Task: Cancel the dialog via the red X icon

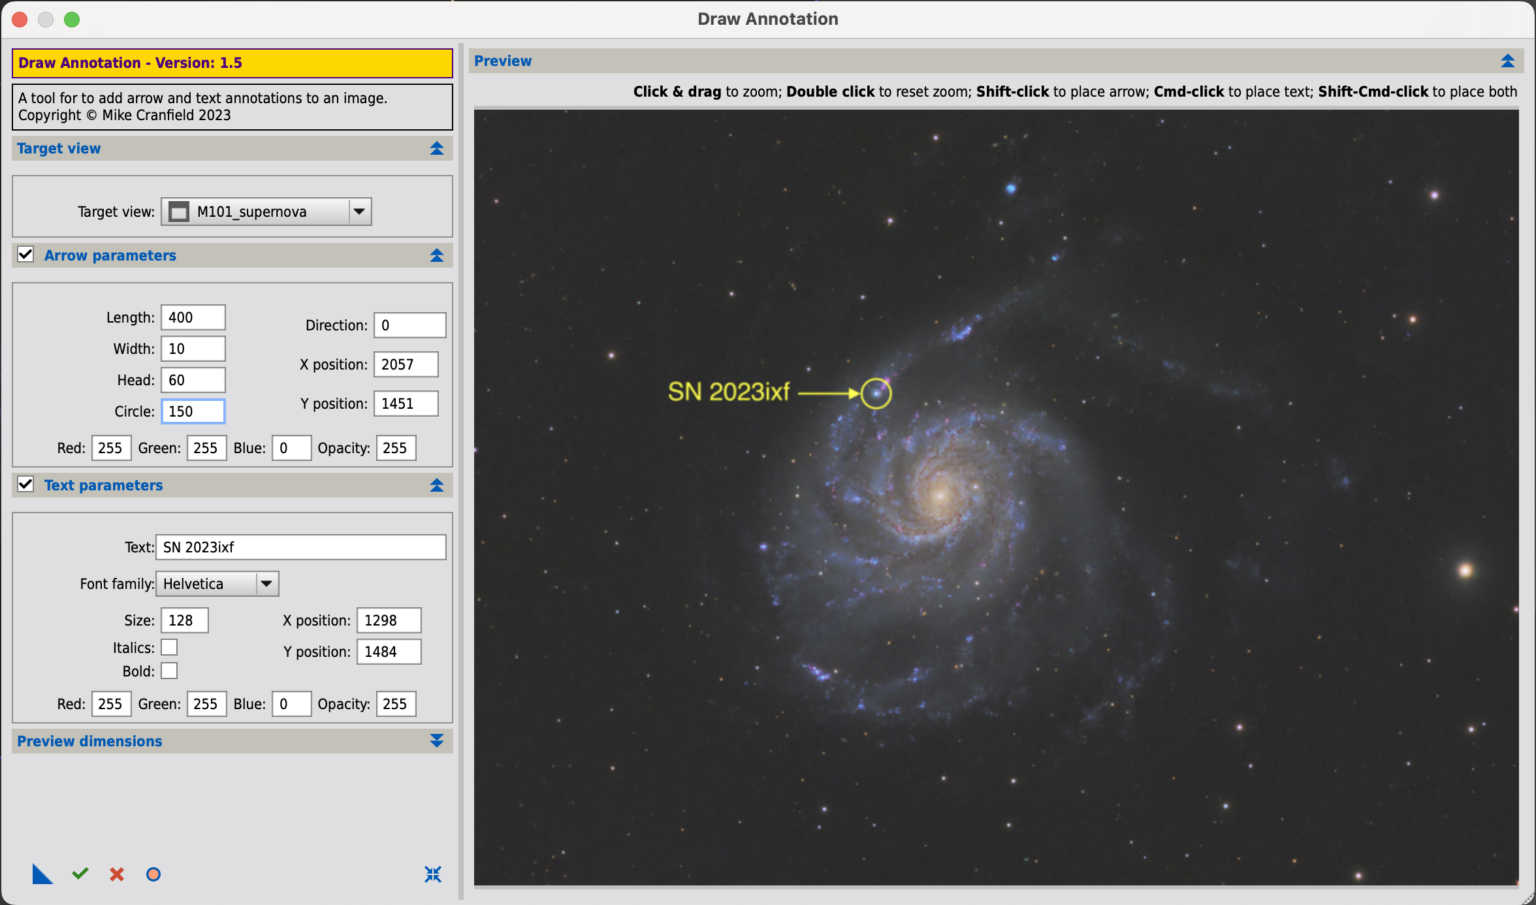Action: pyautogui.click(x=116, y=873)
